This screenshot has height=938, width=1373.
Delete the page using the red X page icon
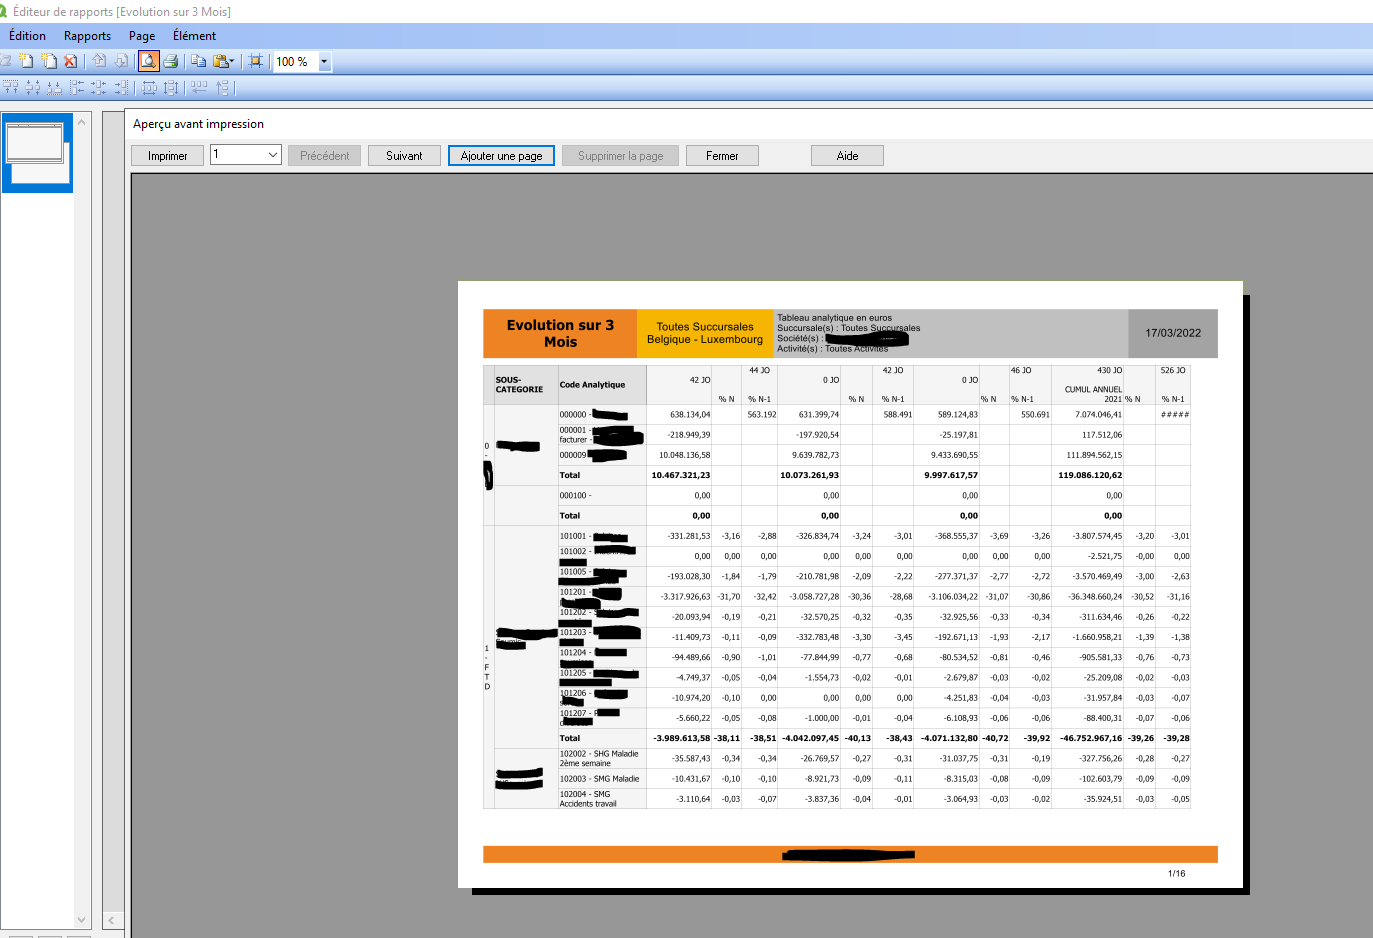tap(68, 61)
